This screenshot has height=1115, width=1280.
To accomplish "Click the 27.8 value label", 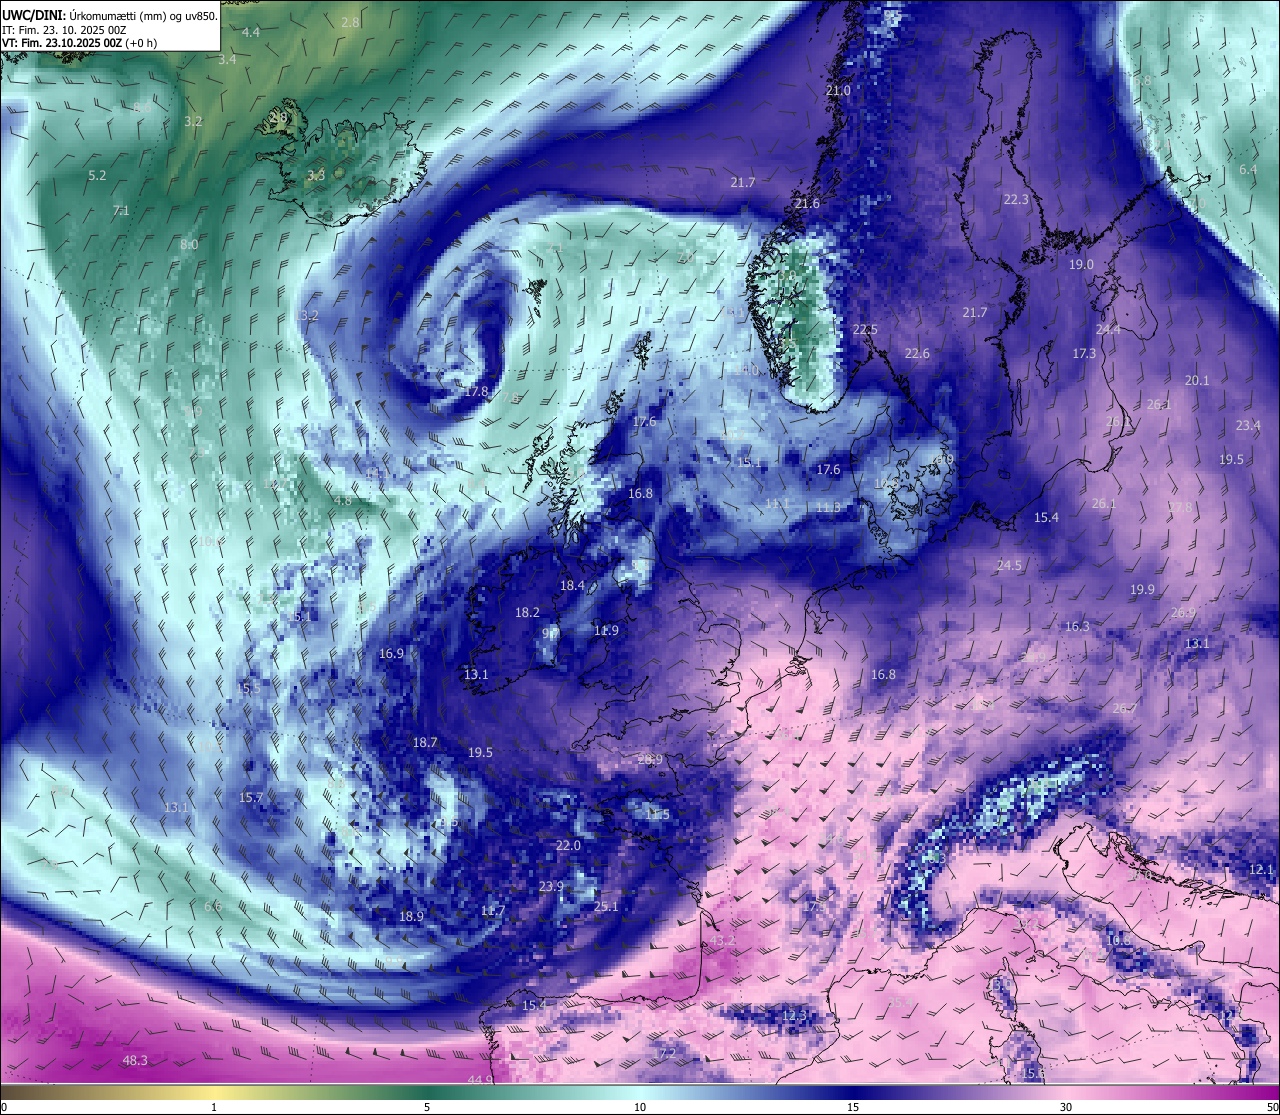I will click(x=1180, y=508).
